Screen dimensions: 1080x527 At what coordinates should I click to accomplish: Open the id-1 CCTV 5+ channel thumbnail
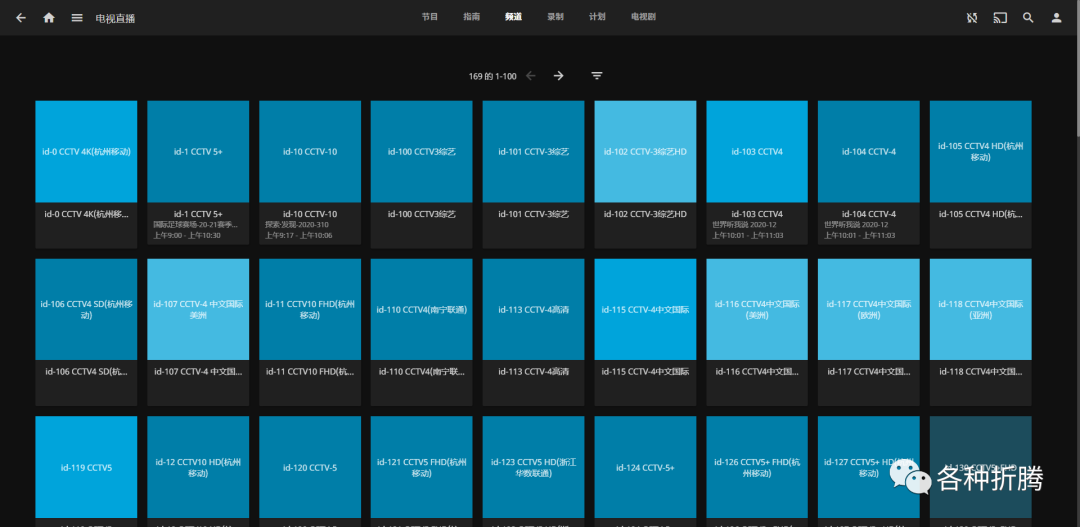[198, 152]
